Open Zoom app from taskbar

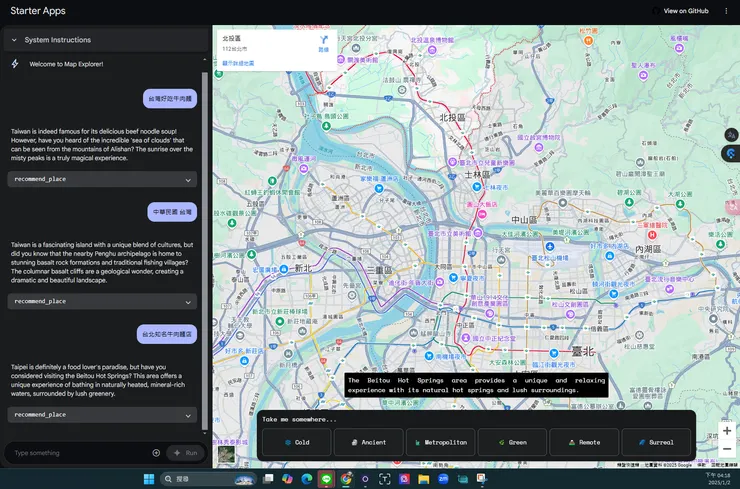(443, 479)
